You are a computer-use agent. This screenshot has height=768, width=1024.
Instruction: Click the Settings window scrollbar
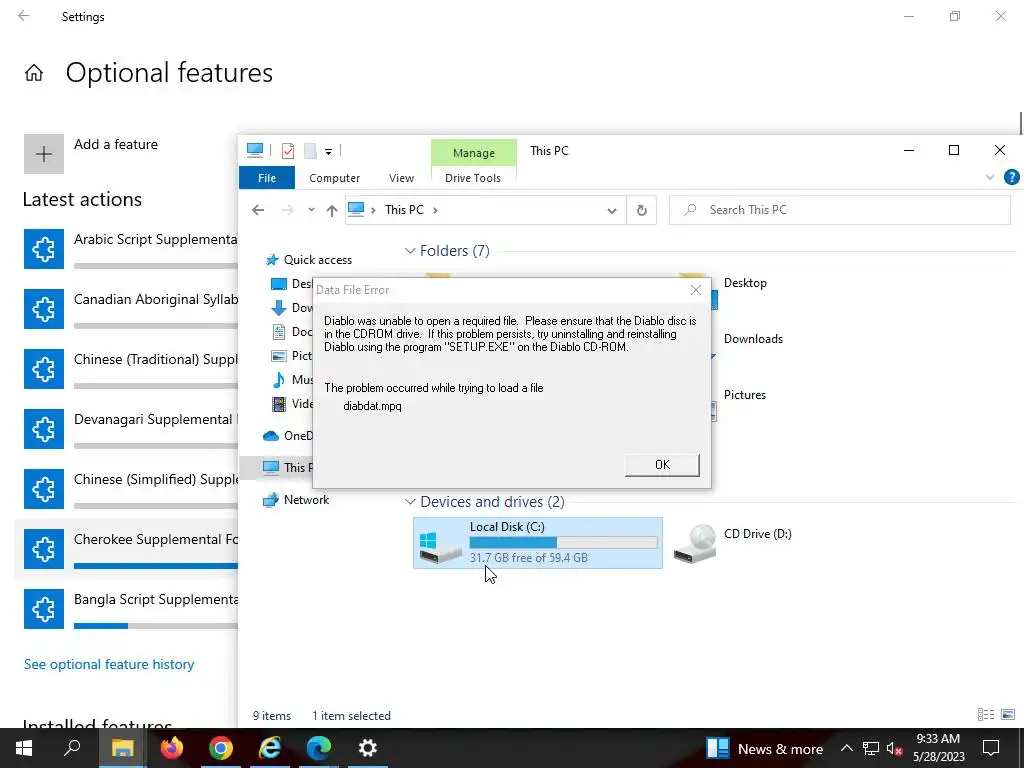click(1021, 123)
